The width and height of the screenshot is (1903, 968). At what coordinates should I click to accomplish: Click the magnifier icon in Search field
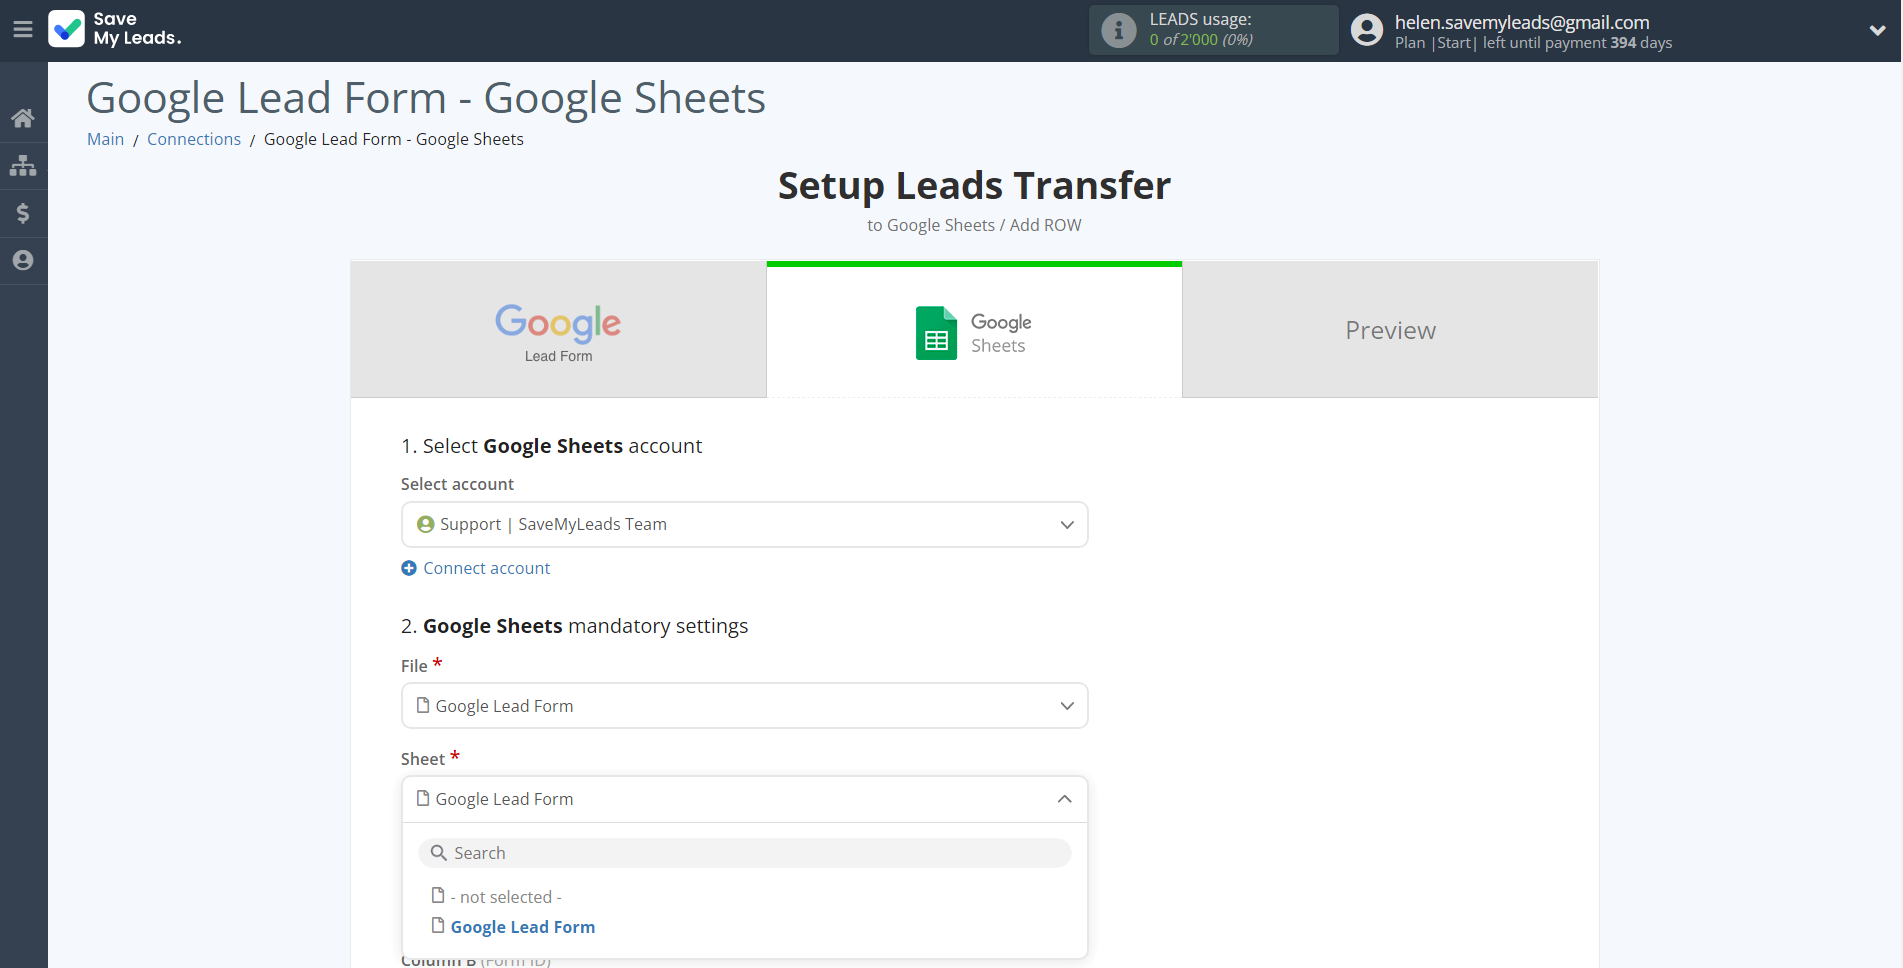pos(438,853)
